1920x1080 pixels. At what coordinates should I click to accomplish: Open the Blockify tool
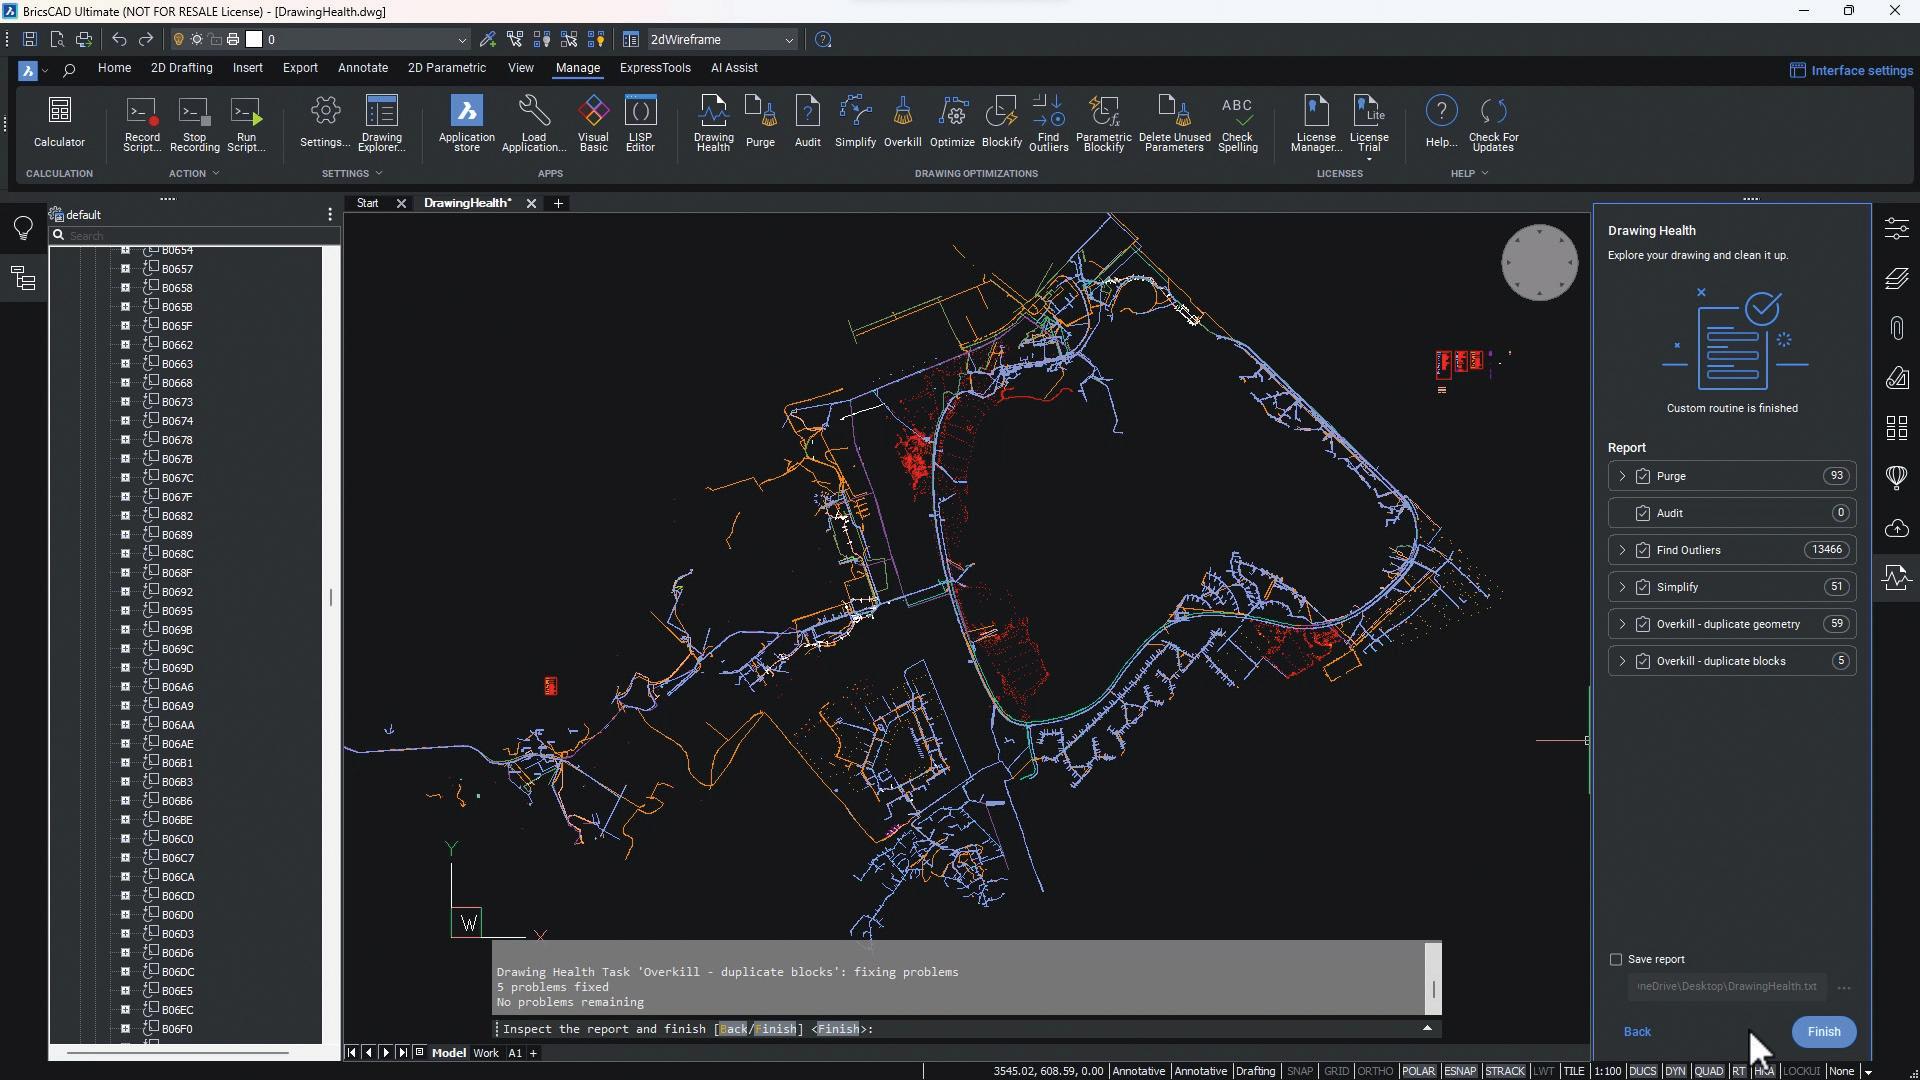pos(1001,123)
